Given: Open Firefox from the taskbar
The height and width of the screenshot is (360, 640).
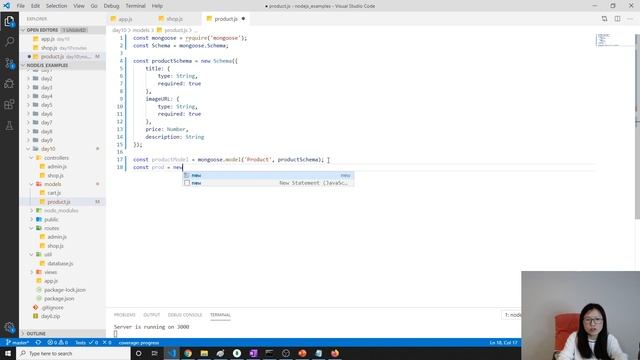Looking at the screenshot, I should click(335, 353).
